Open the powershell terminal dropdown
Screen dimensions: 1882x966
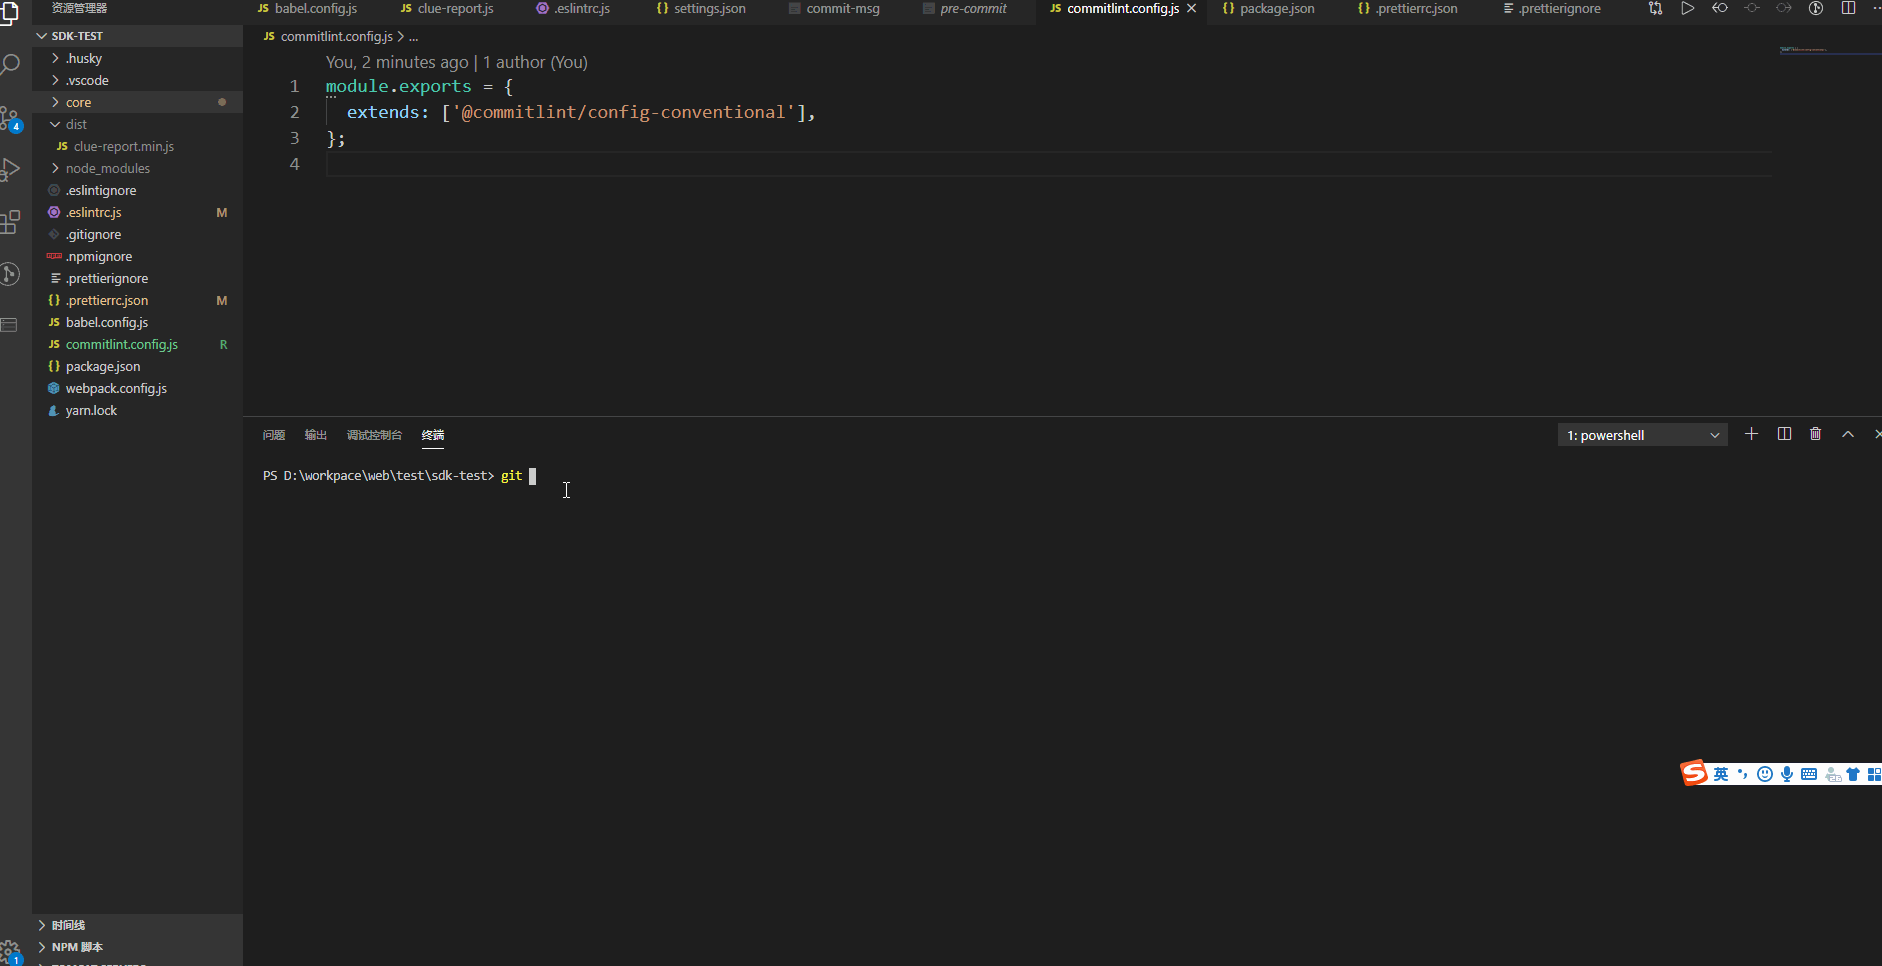click(1714, 434)
